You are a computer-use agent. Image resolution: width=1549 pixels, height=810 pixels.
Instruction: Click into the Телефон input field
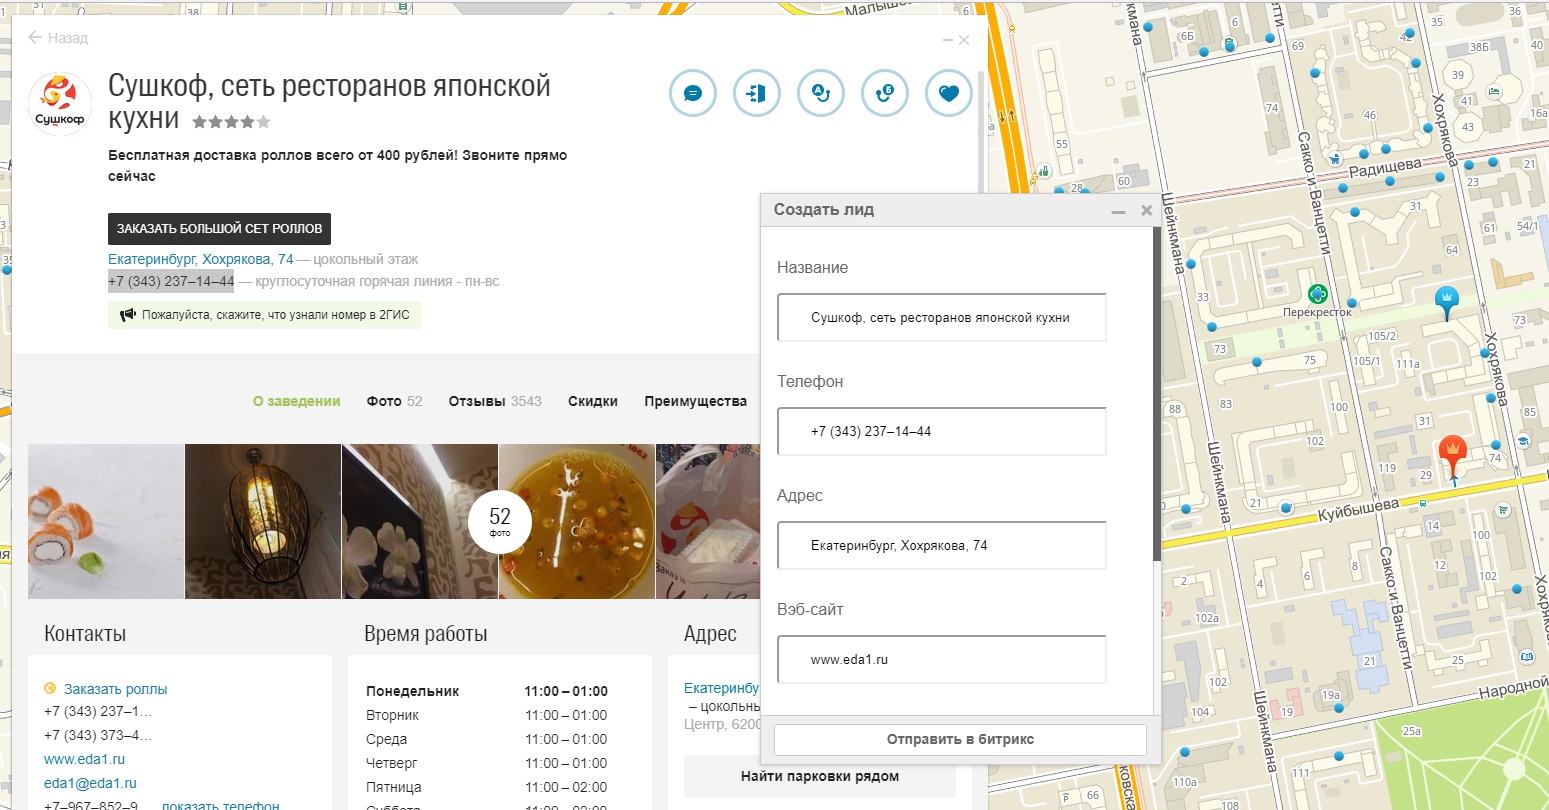coord(941,432)
